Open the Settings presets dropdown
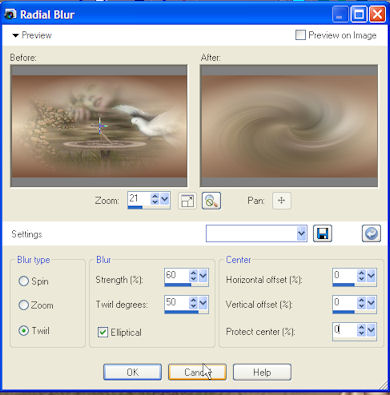The height and width of the screenshot is (395, 390). [x=257, y=234]
